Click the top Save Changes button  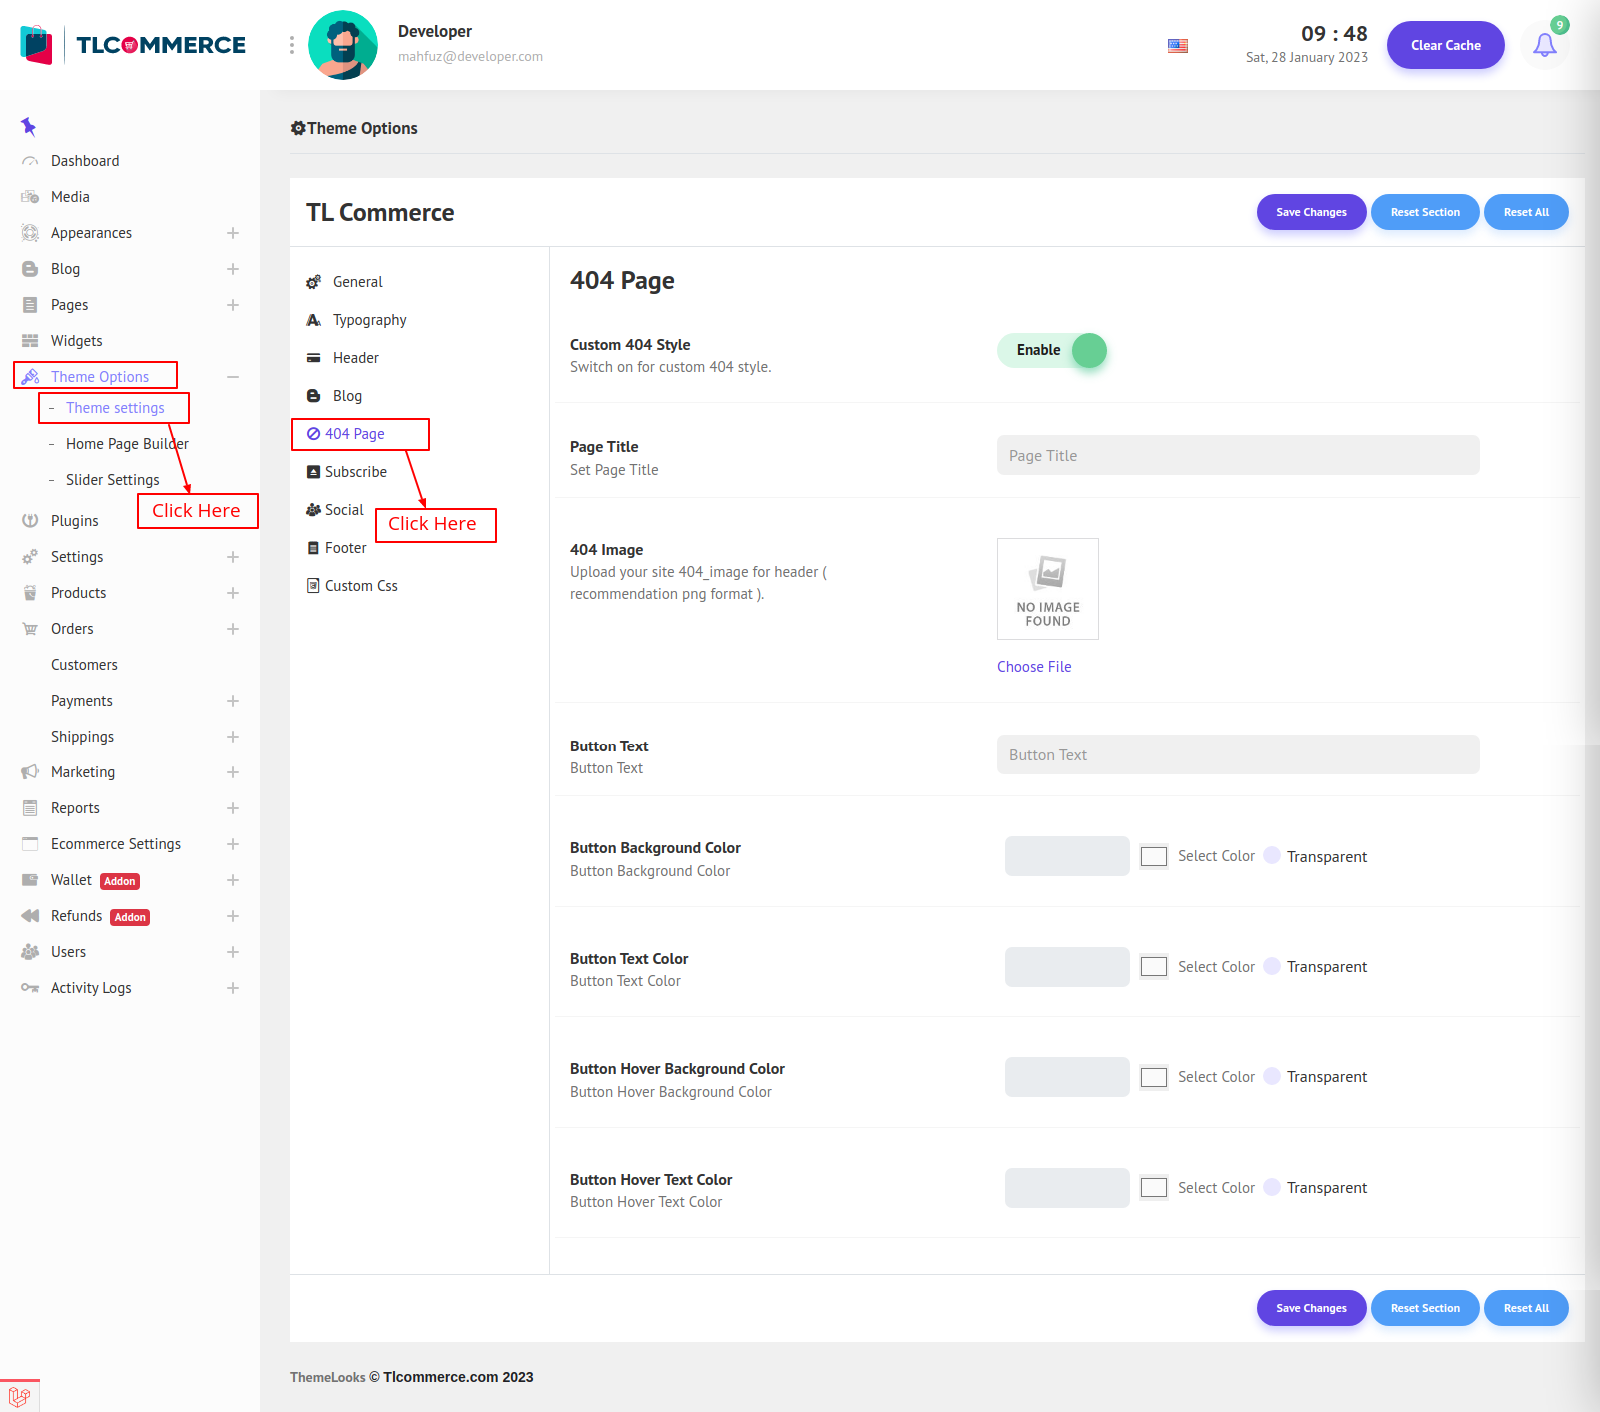point(1311,212)
